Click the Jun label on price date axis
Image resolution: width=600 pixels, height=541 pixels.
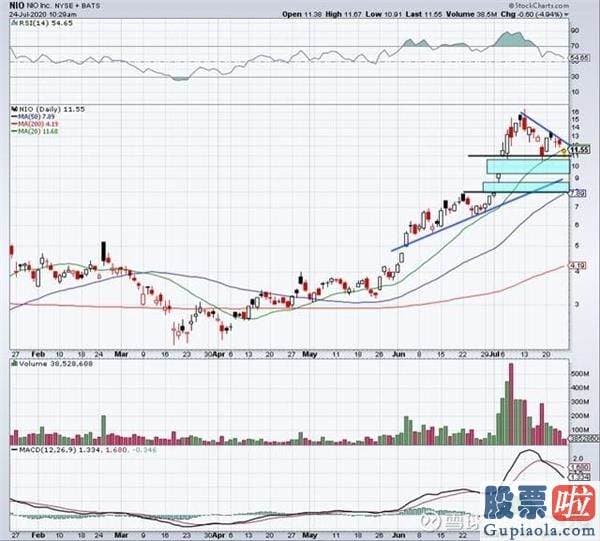point(399,354)
